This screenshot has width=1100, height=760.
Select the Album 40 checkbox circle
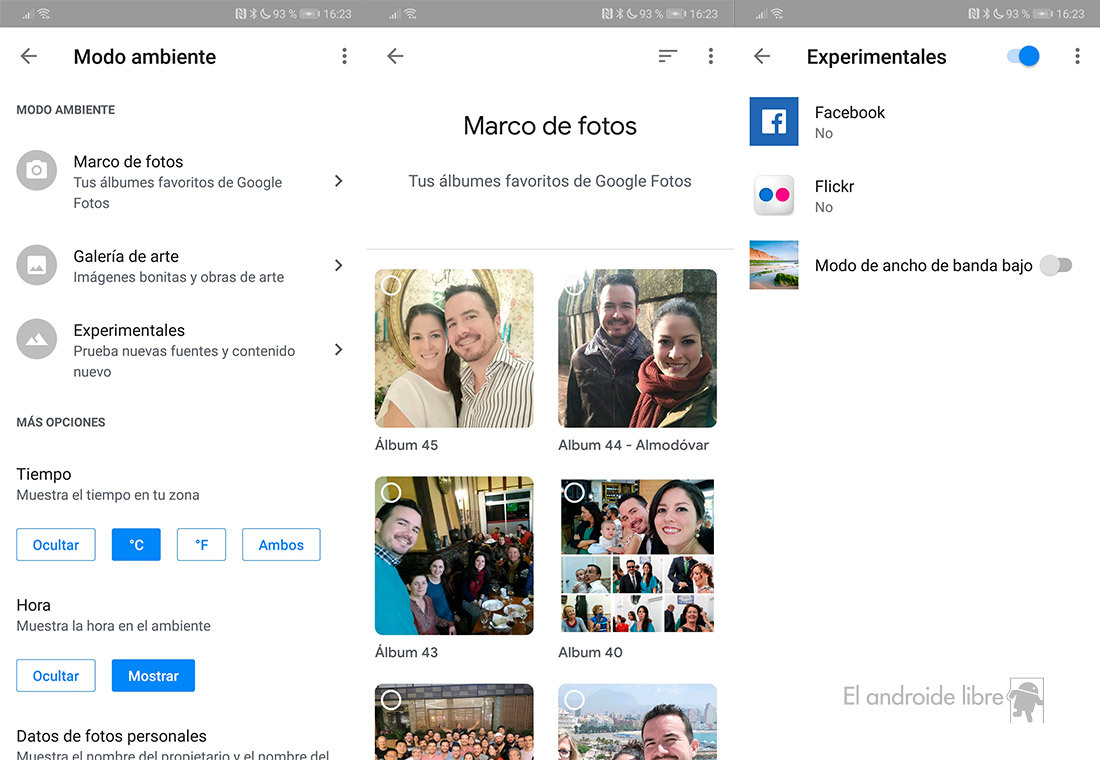[x=574, y=492]
